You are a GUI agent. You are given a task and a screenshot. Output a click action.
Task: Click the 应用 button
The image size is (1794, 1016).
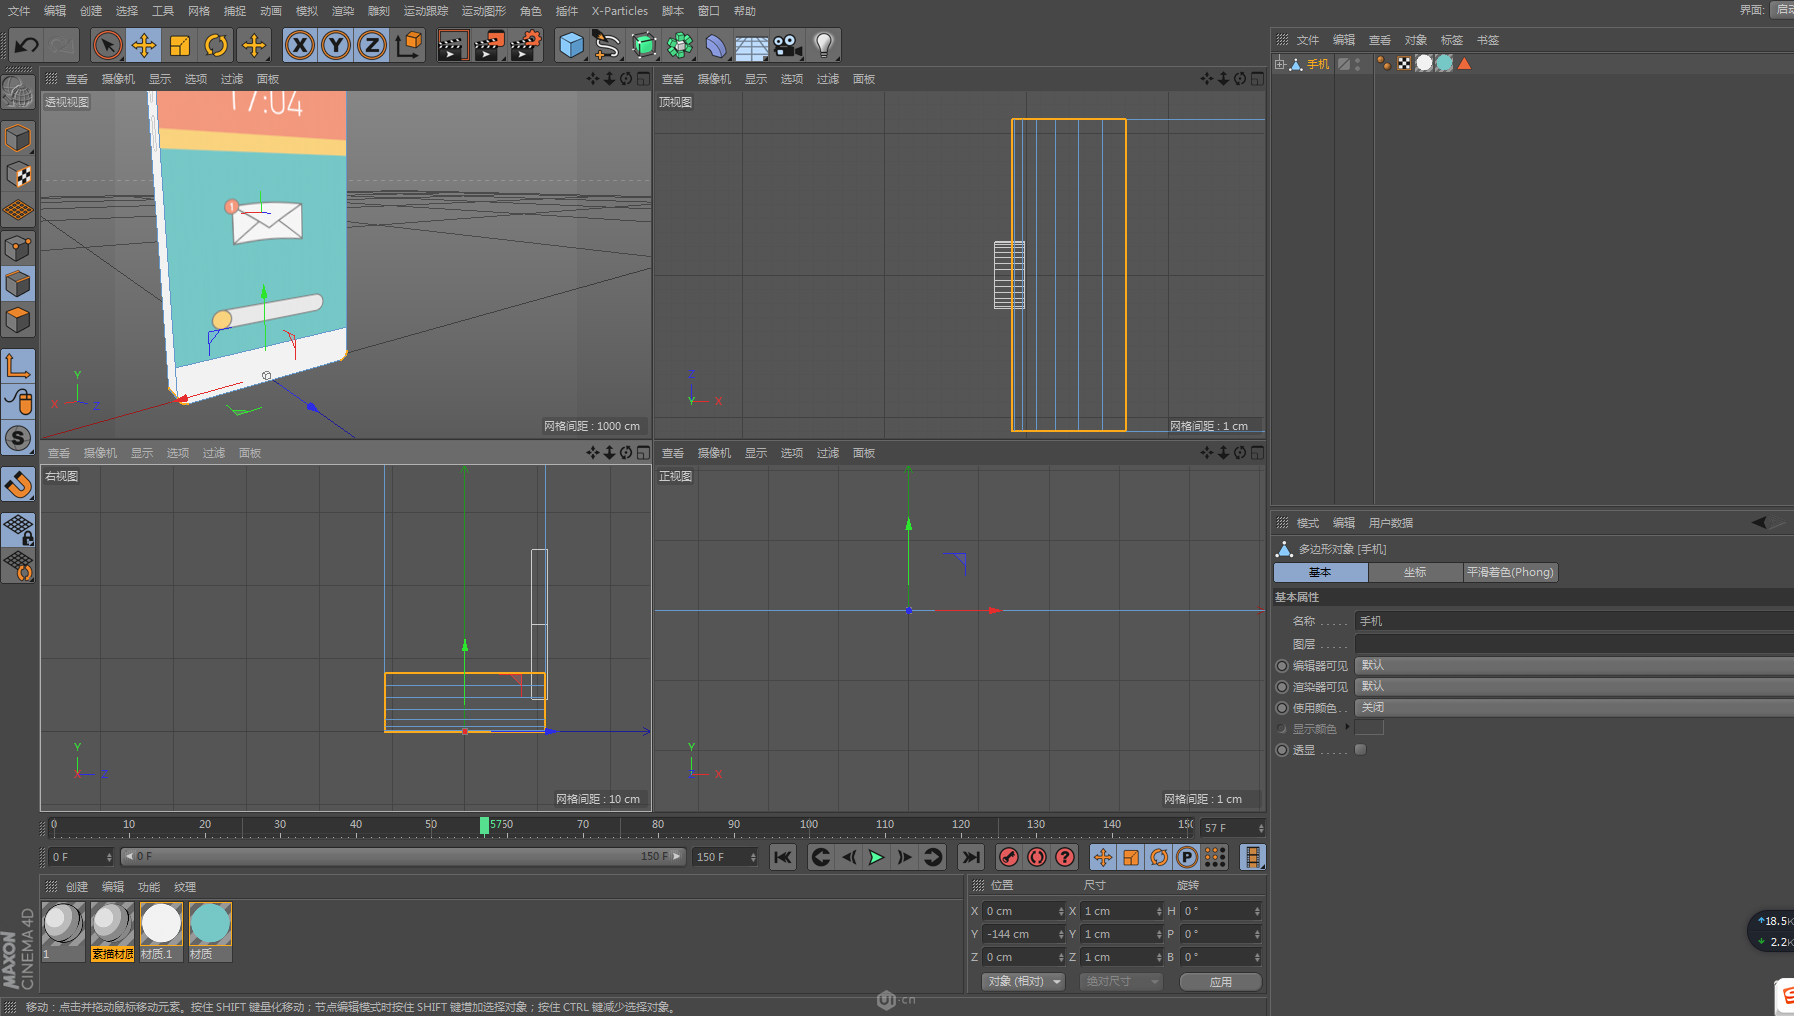[x=1220, y=982]
